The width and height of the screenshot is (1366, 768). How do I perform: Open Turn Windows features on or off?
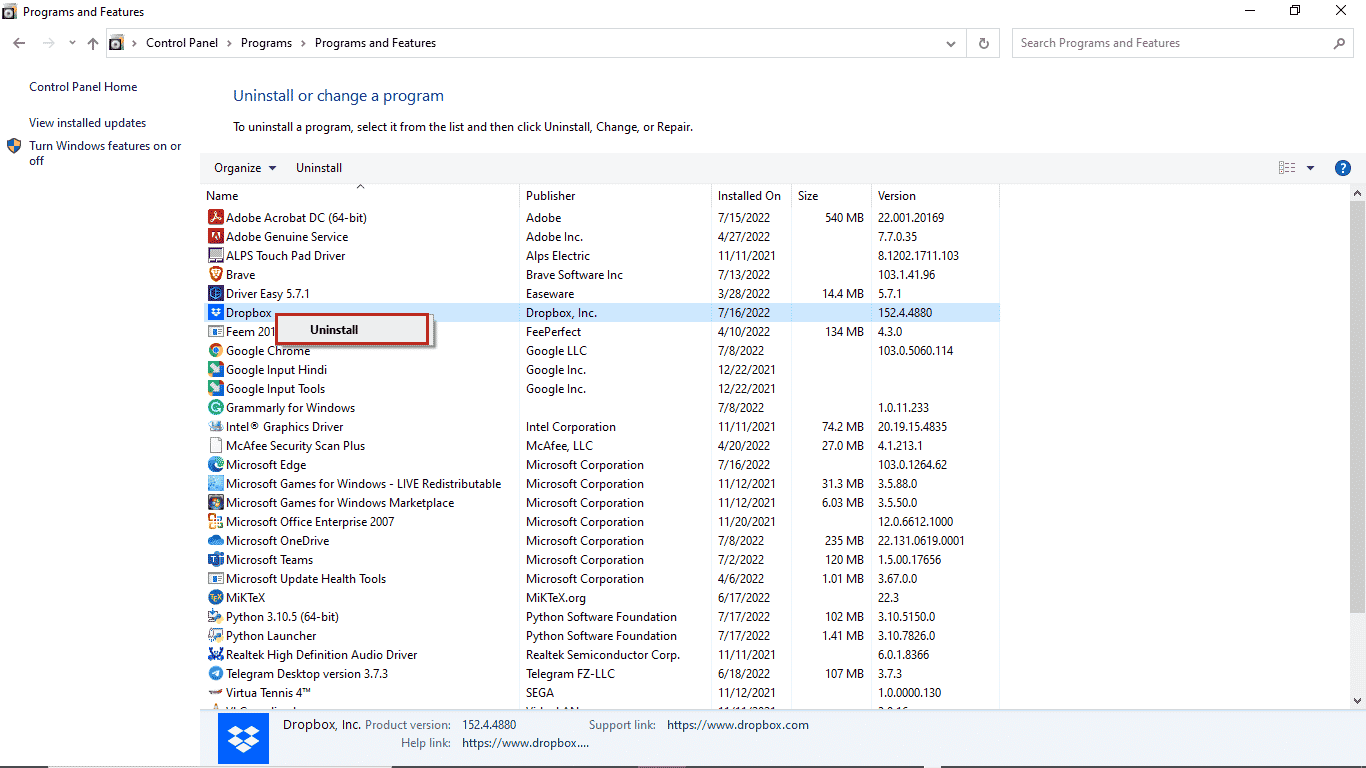pyautogui.click(x=105, y=153)
